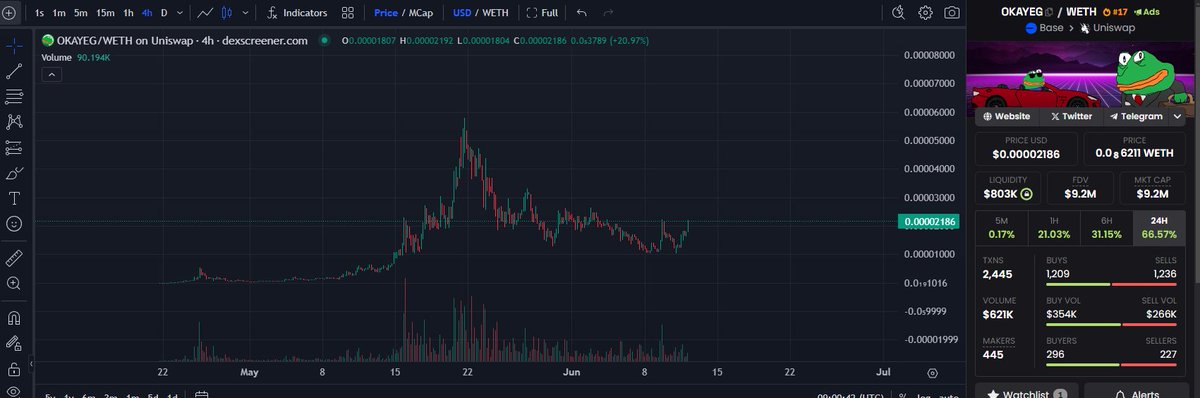Viewport: 1200px width, 398px height.
Task: Select the crosshair cursor tool
Action: click(x=14, y=46)
